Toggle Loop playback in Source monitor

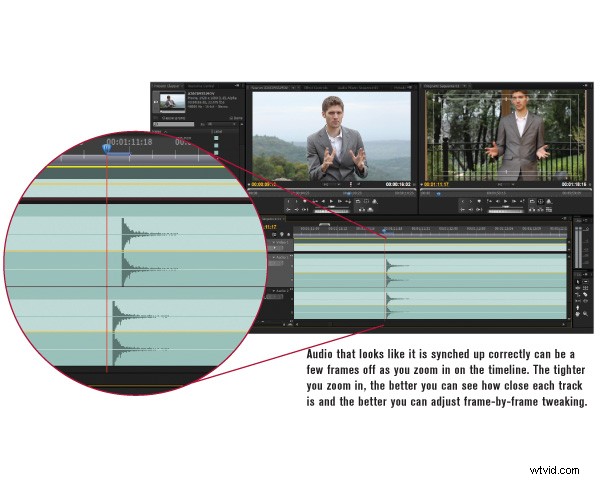[x=358, y=201]
